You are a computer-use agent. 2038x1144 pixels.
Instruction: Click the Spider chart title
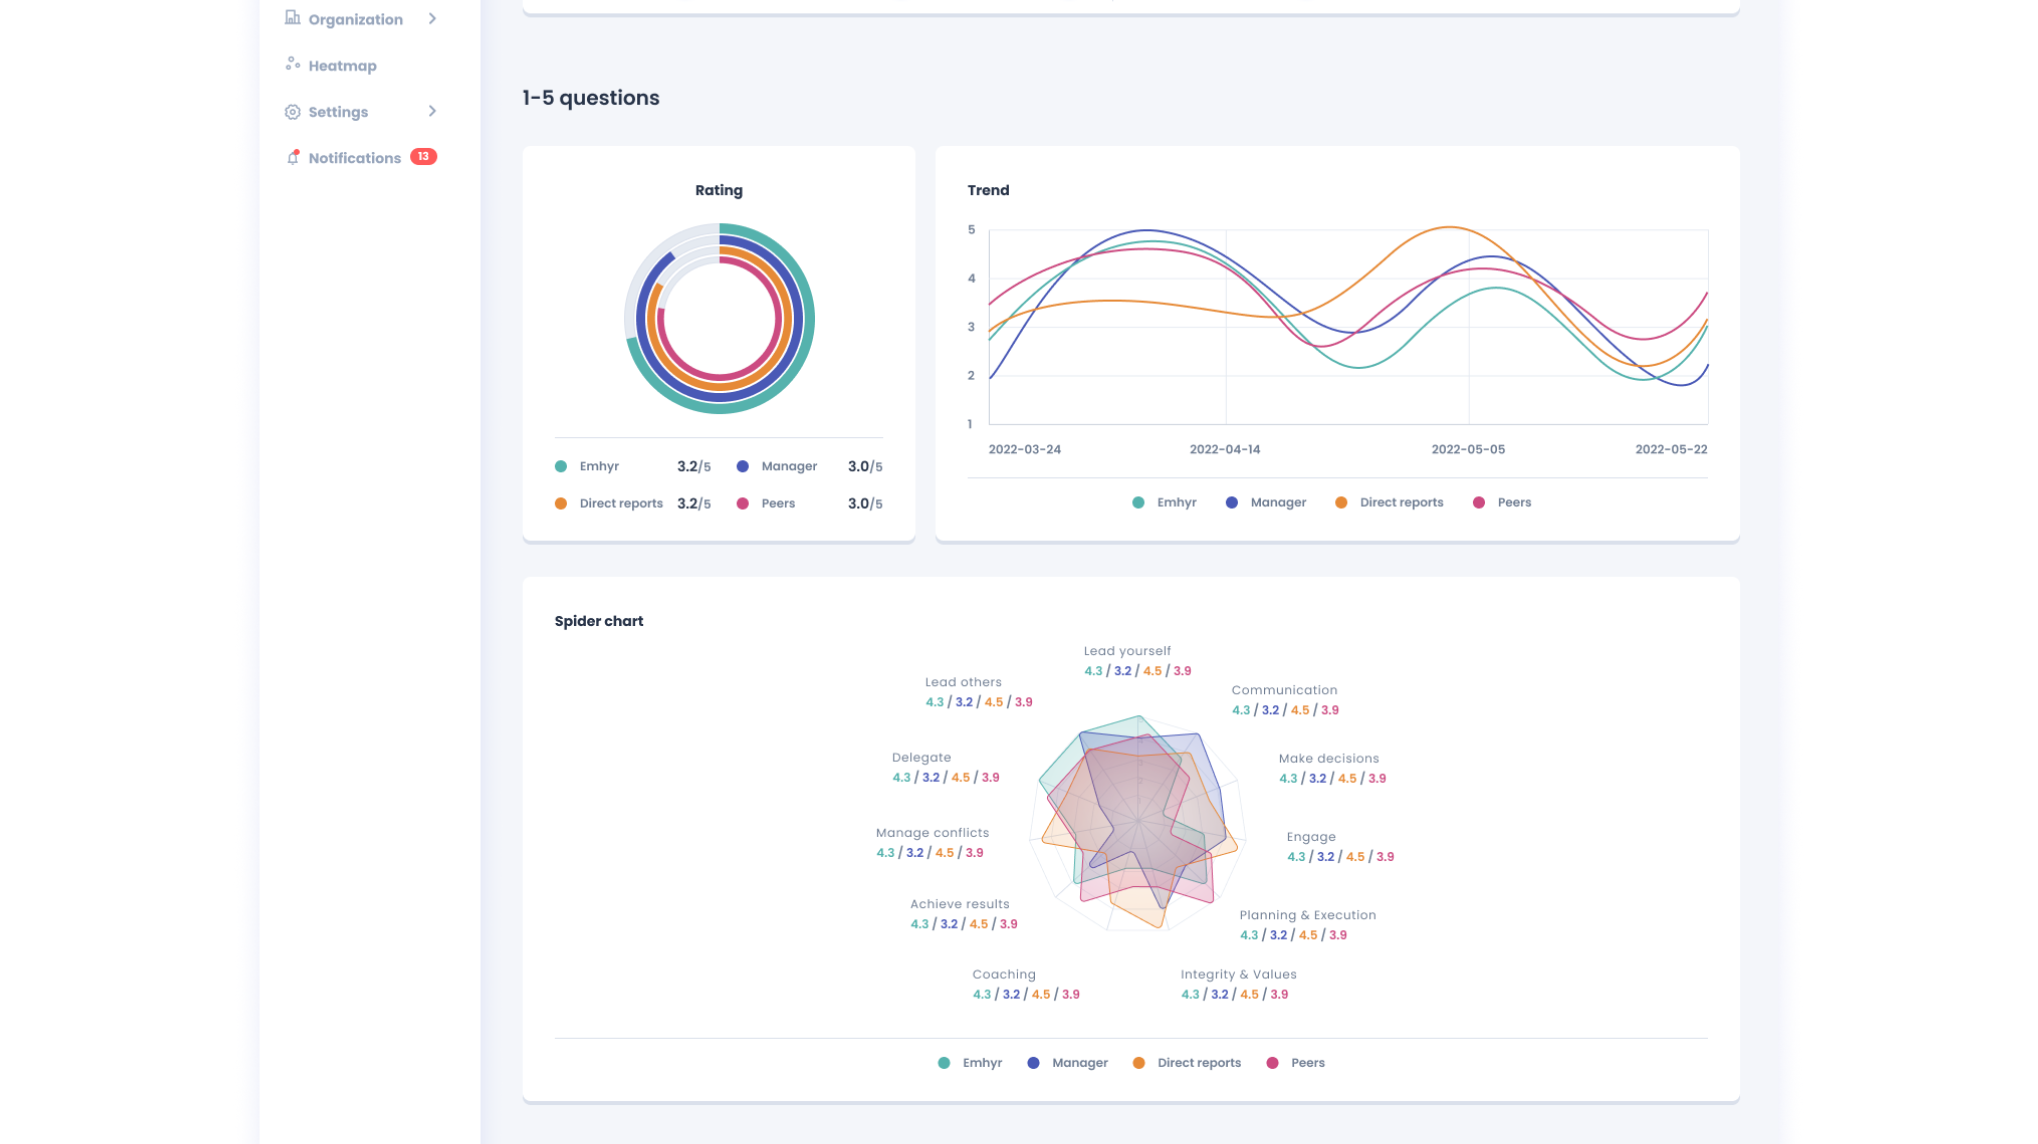coord(599,621)
